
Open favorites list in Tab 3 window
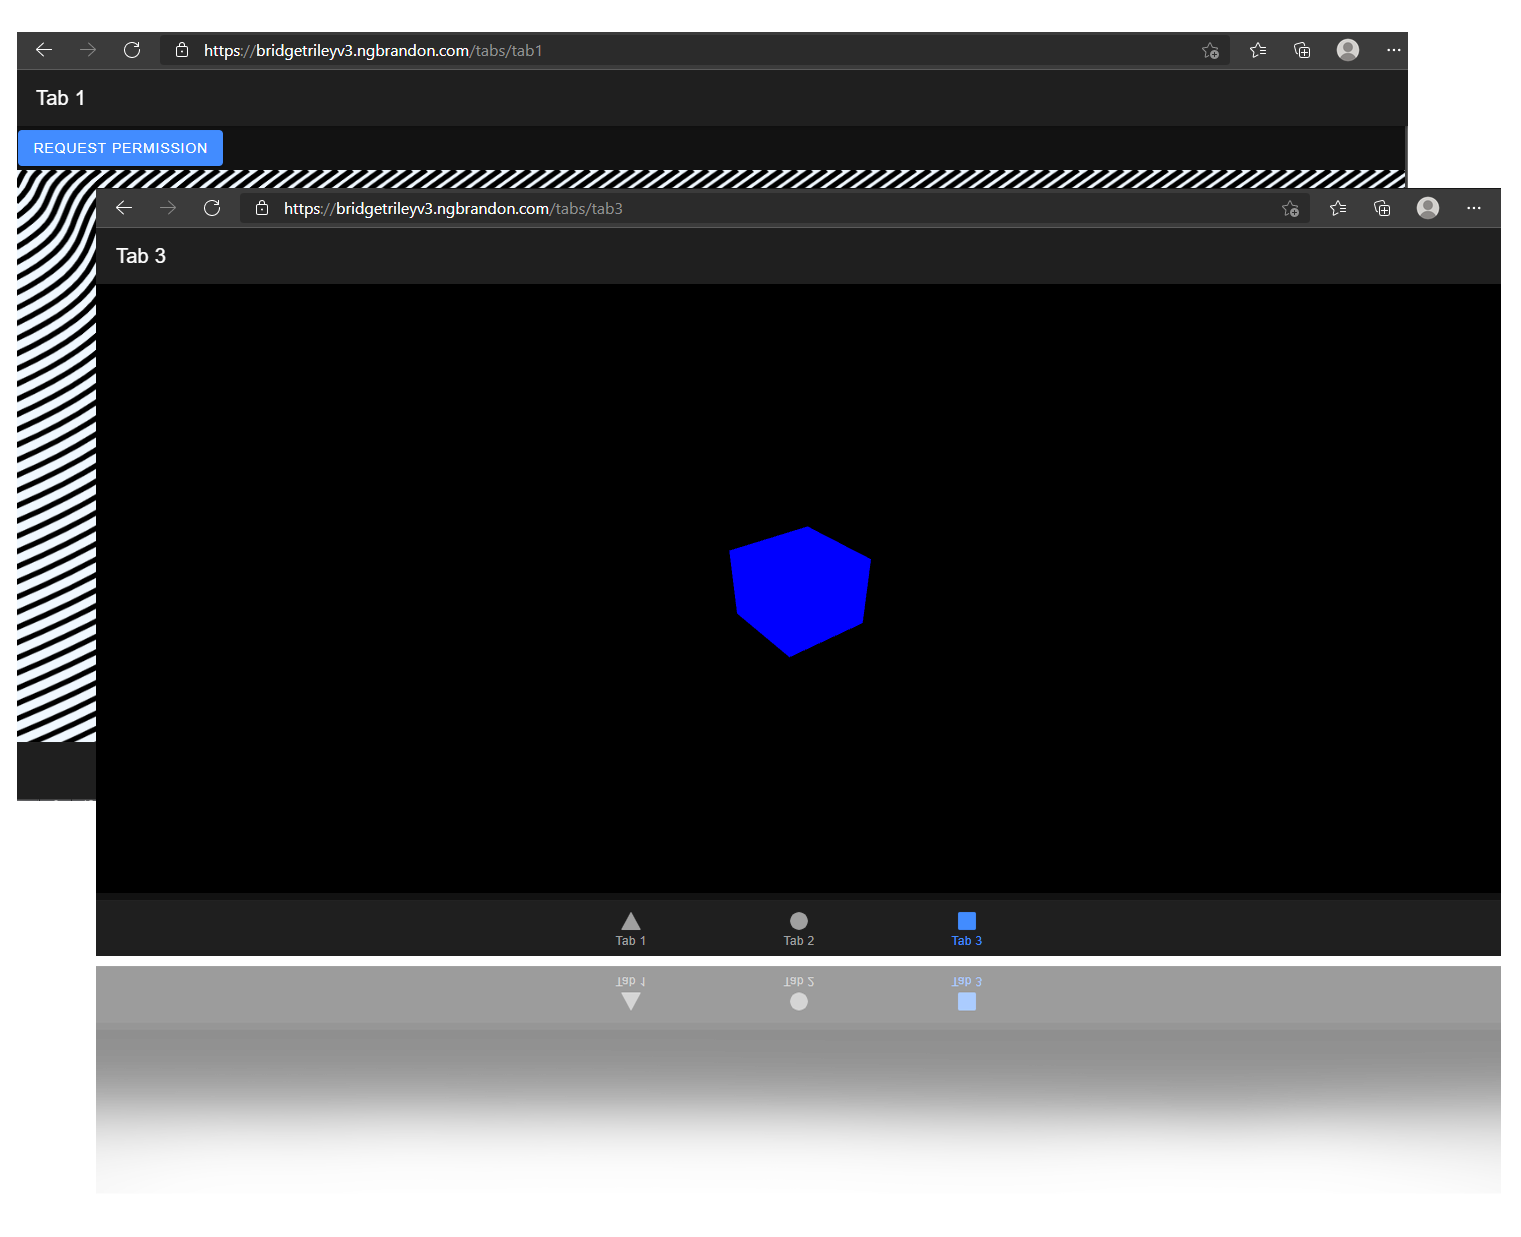click(x=1338, y=208)
